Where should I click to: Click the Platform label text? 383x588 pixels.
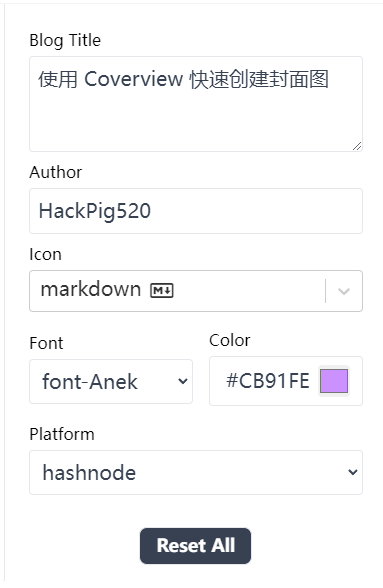point(62,434)
